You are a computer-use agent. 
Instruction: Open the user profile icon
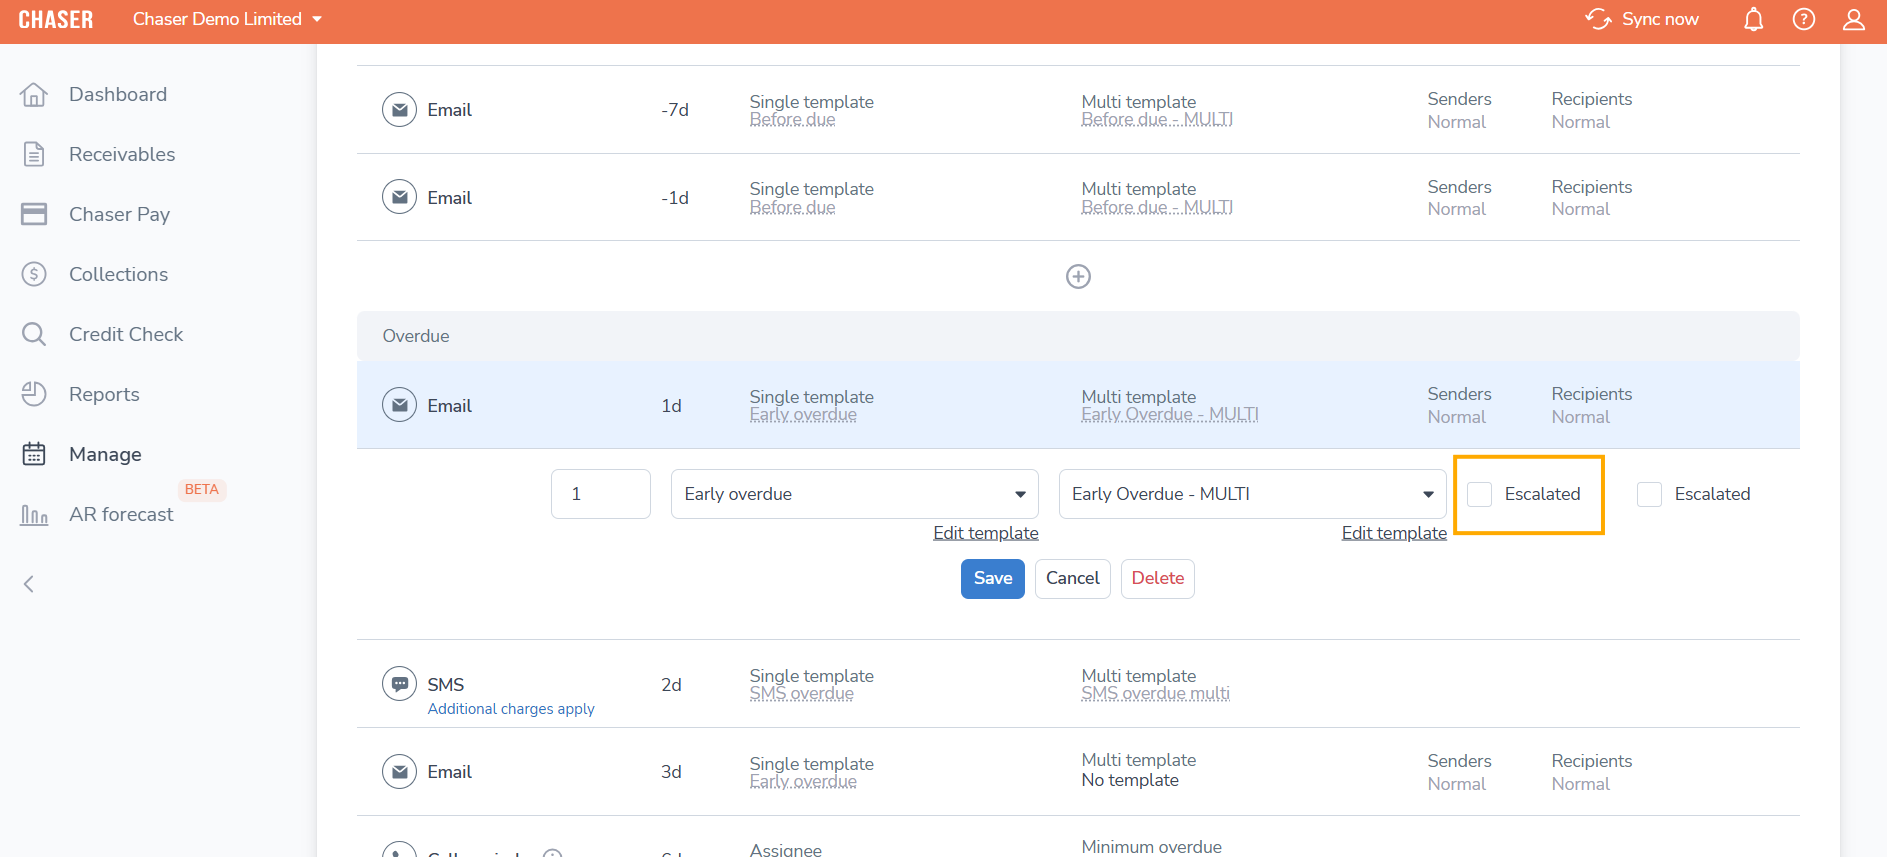tap(1853, 20)
